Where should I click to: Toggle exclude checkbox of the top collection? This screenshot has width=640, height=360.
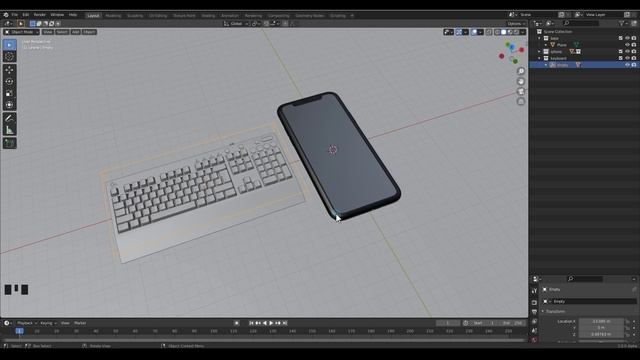pyautogui.click(x=621, y=38)
